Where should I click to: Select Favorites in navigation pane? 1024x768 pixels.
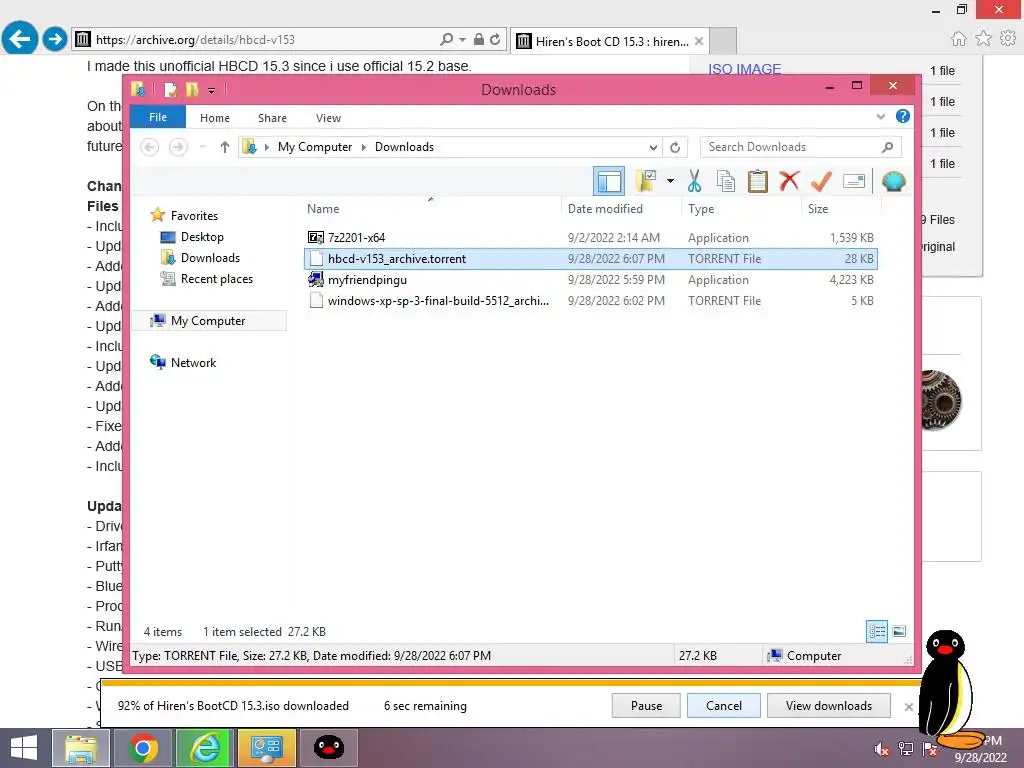(x=194, y=216)
